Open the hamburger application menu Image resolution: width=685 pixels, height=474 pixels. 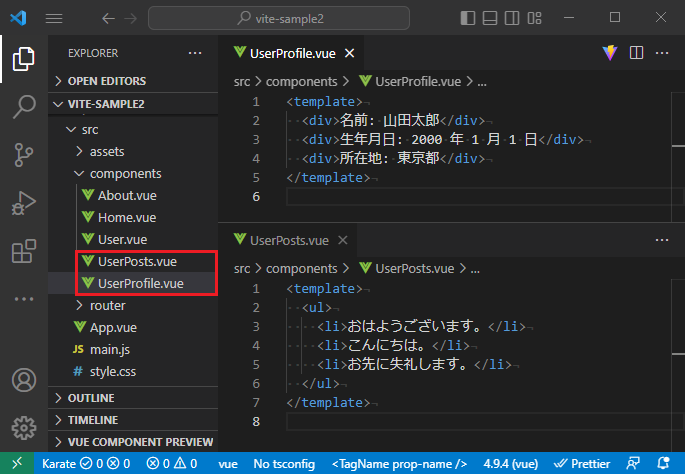tap(54, 18)
